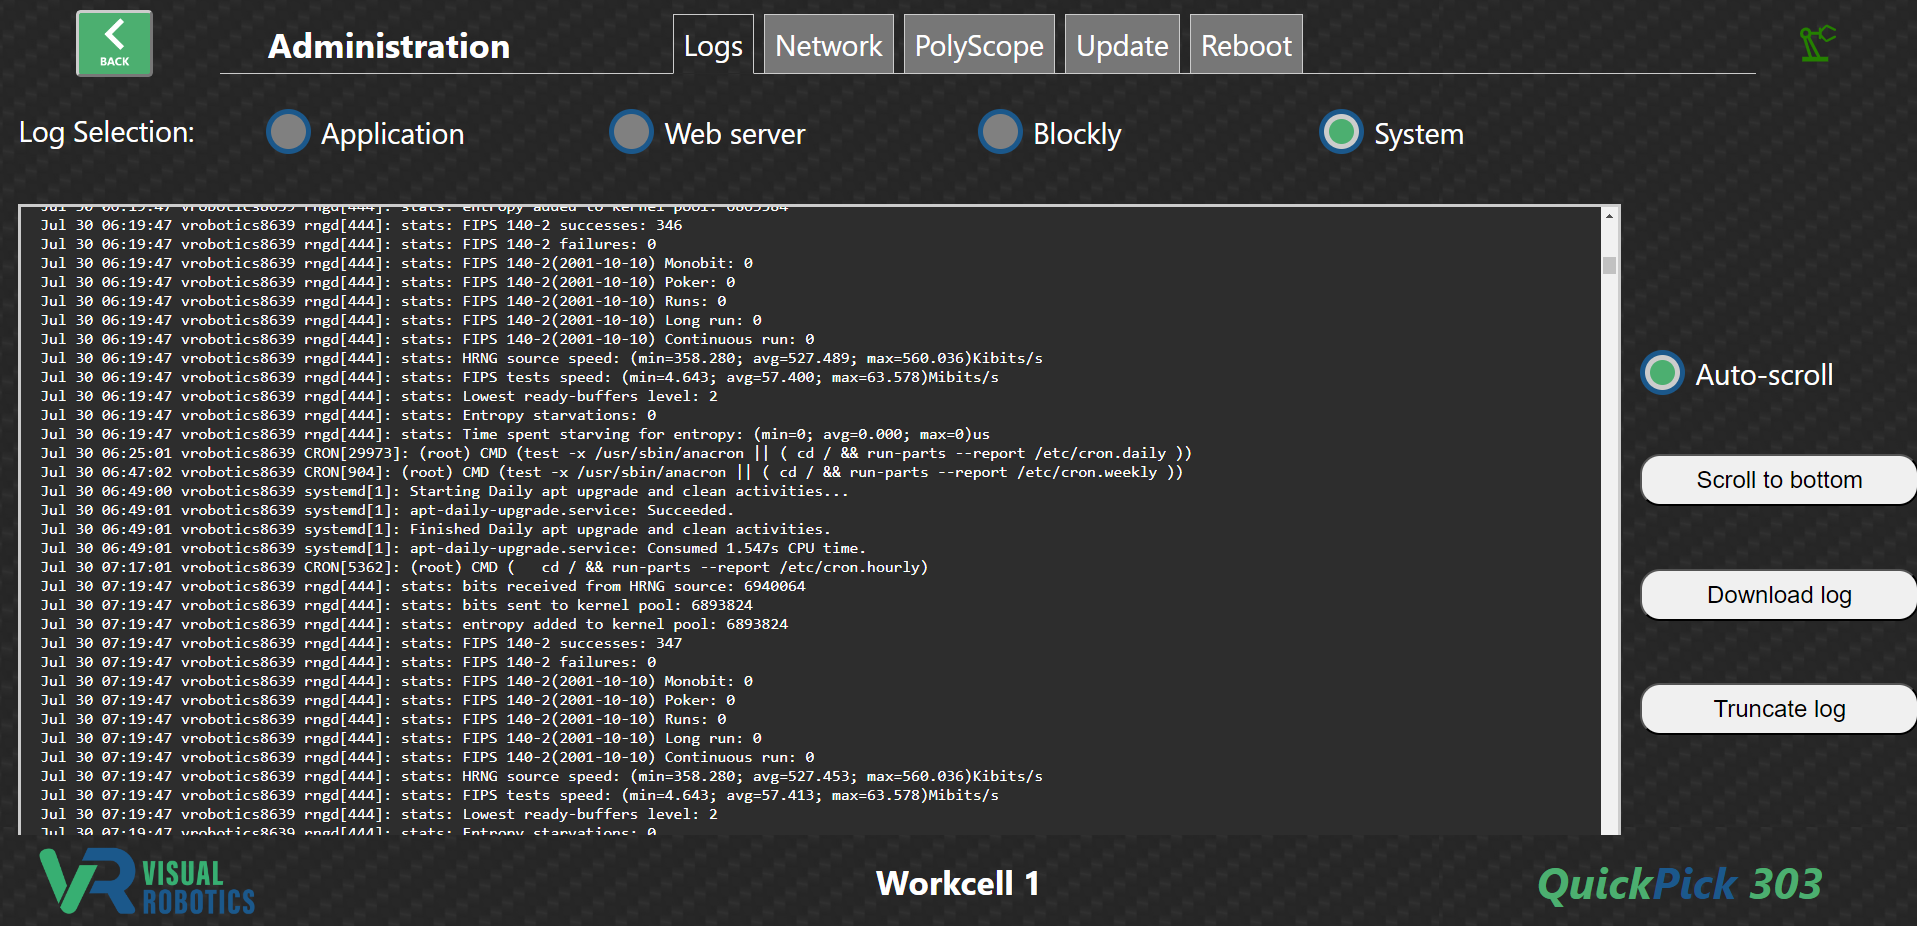
Task: Switch to the Update tab
Action: point(1122,45)
